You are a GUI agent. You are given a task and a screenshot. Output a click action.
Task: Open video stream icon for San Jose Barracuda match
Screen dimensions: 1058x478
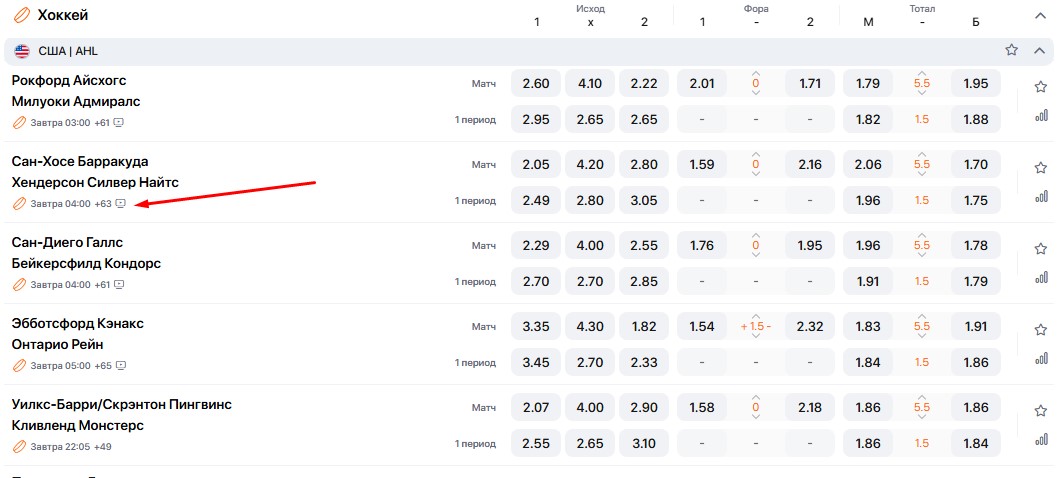[120, 204]
